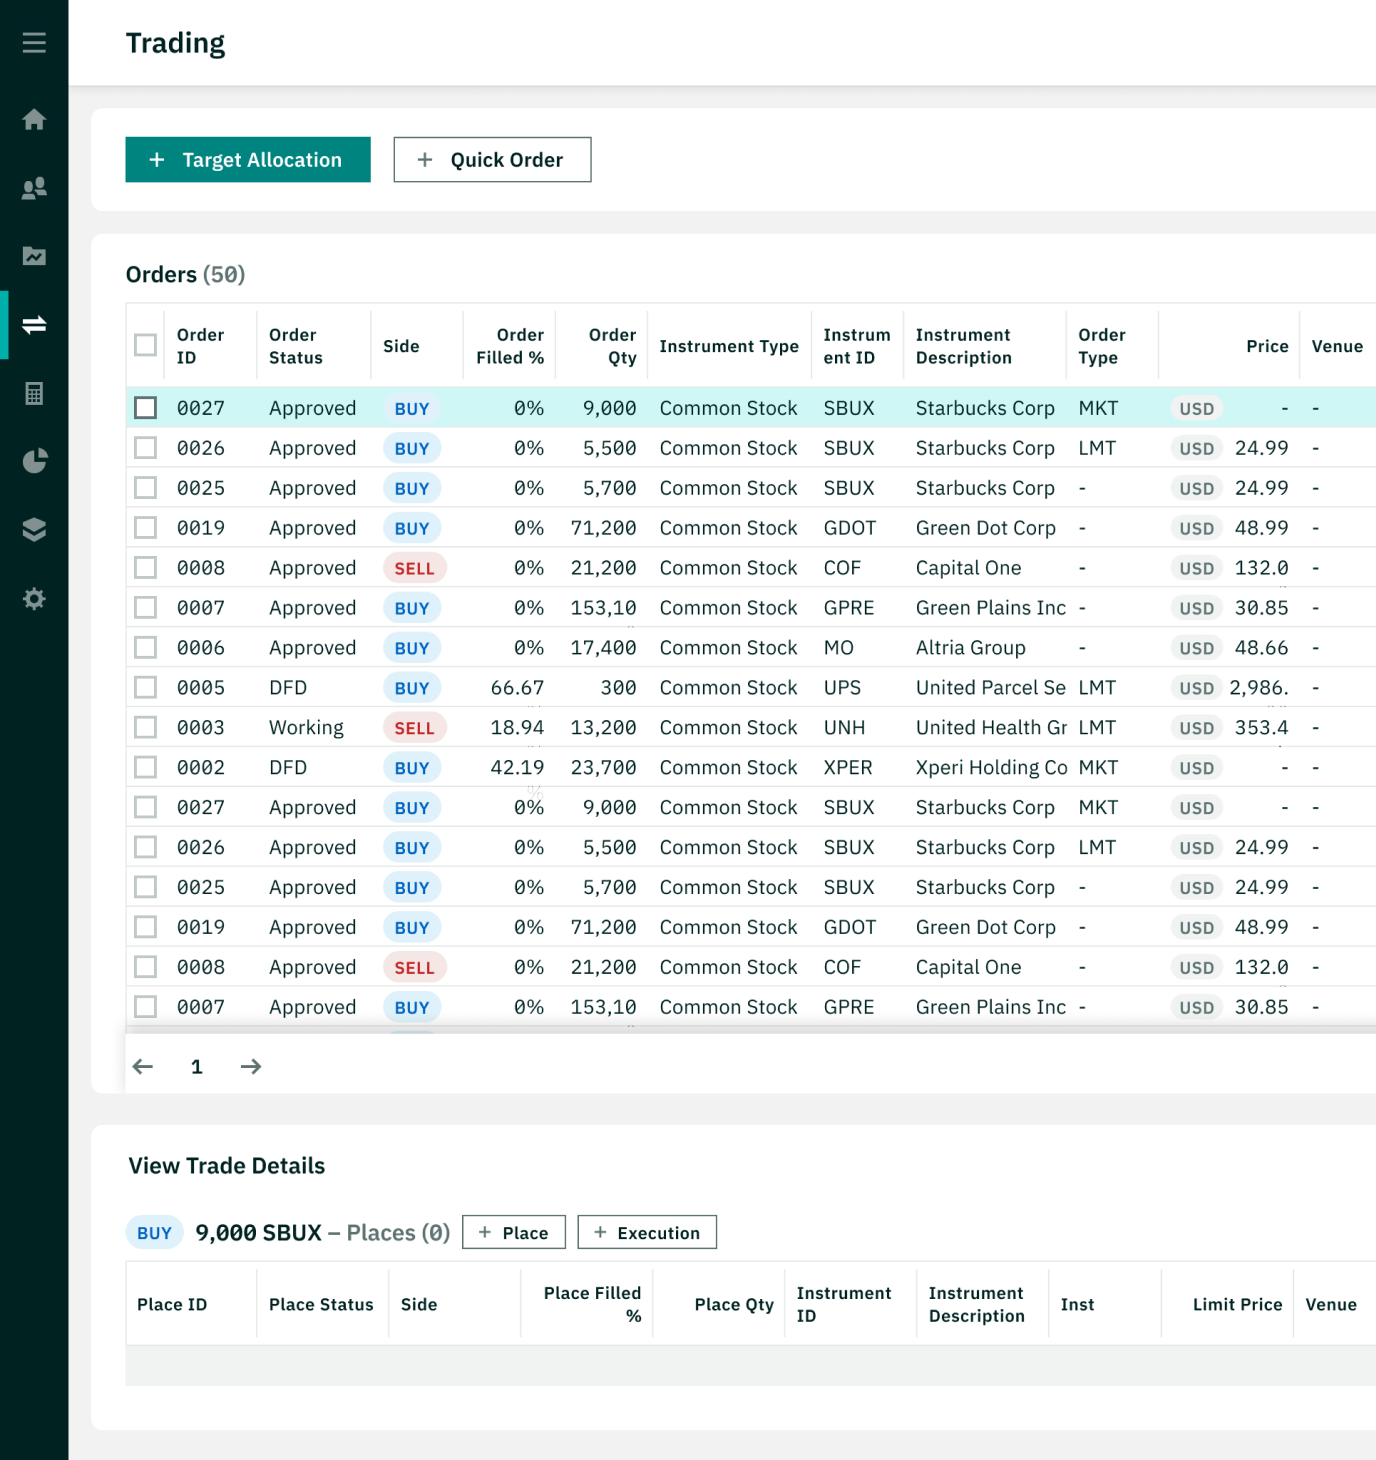This screenshot has height=1460, width=1376.
Task: Click the Target Allocation button
Action: coord(248,160)
